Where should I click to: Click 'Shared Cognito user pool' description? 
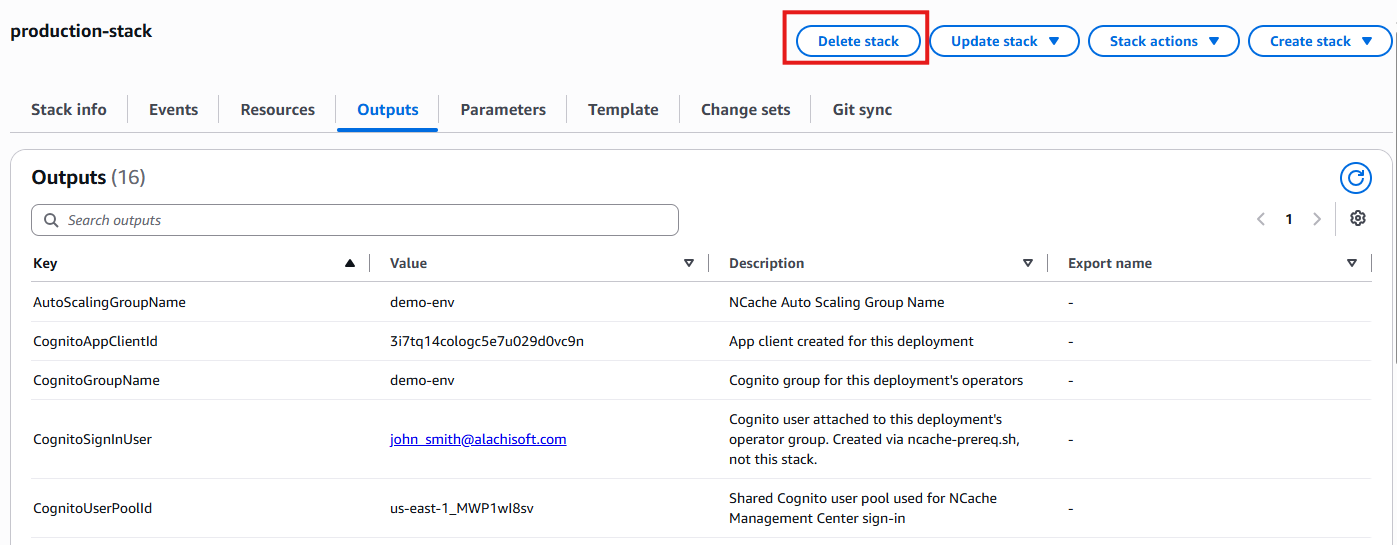click(863, 508)
